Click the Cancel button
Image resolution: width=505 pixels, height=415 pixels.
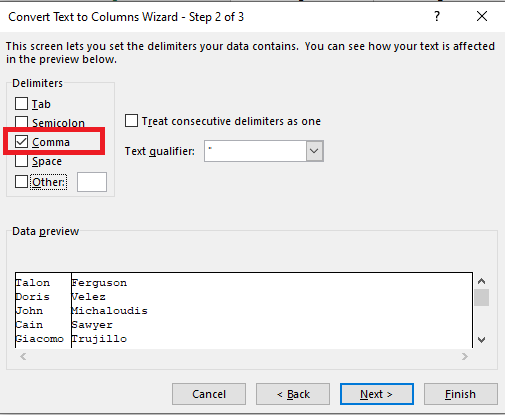point(209,394)
